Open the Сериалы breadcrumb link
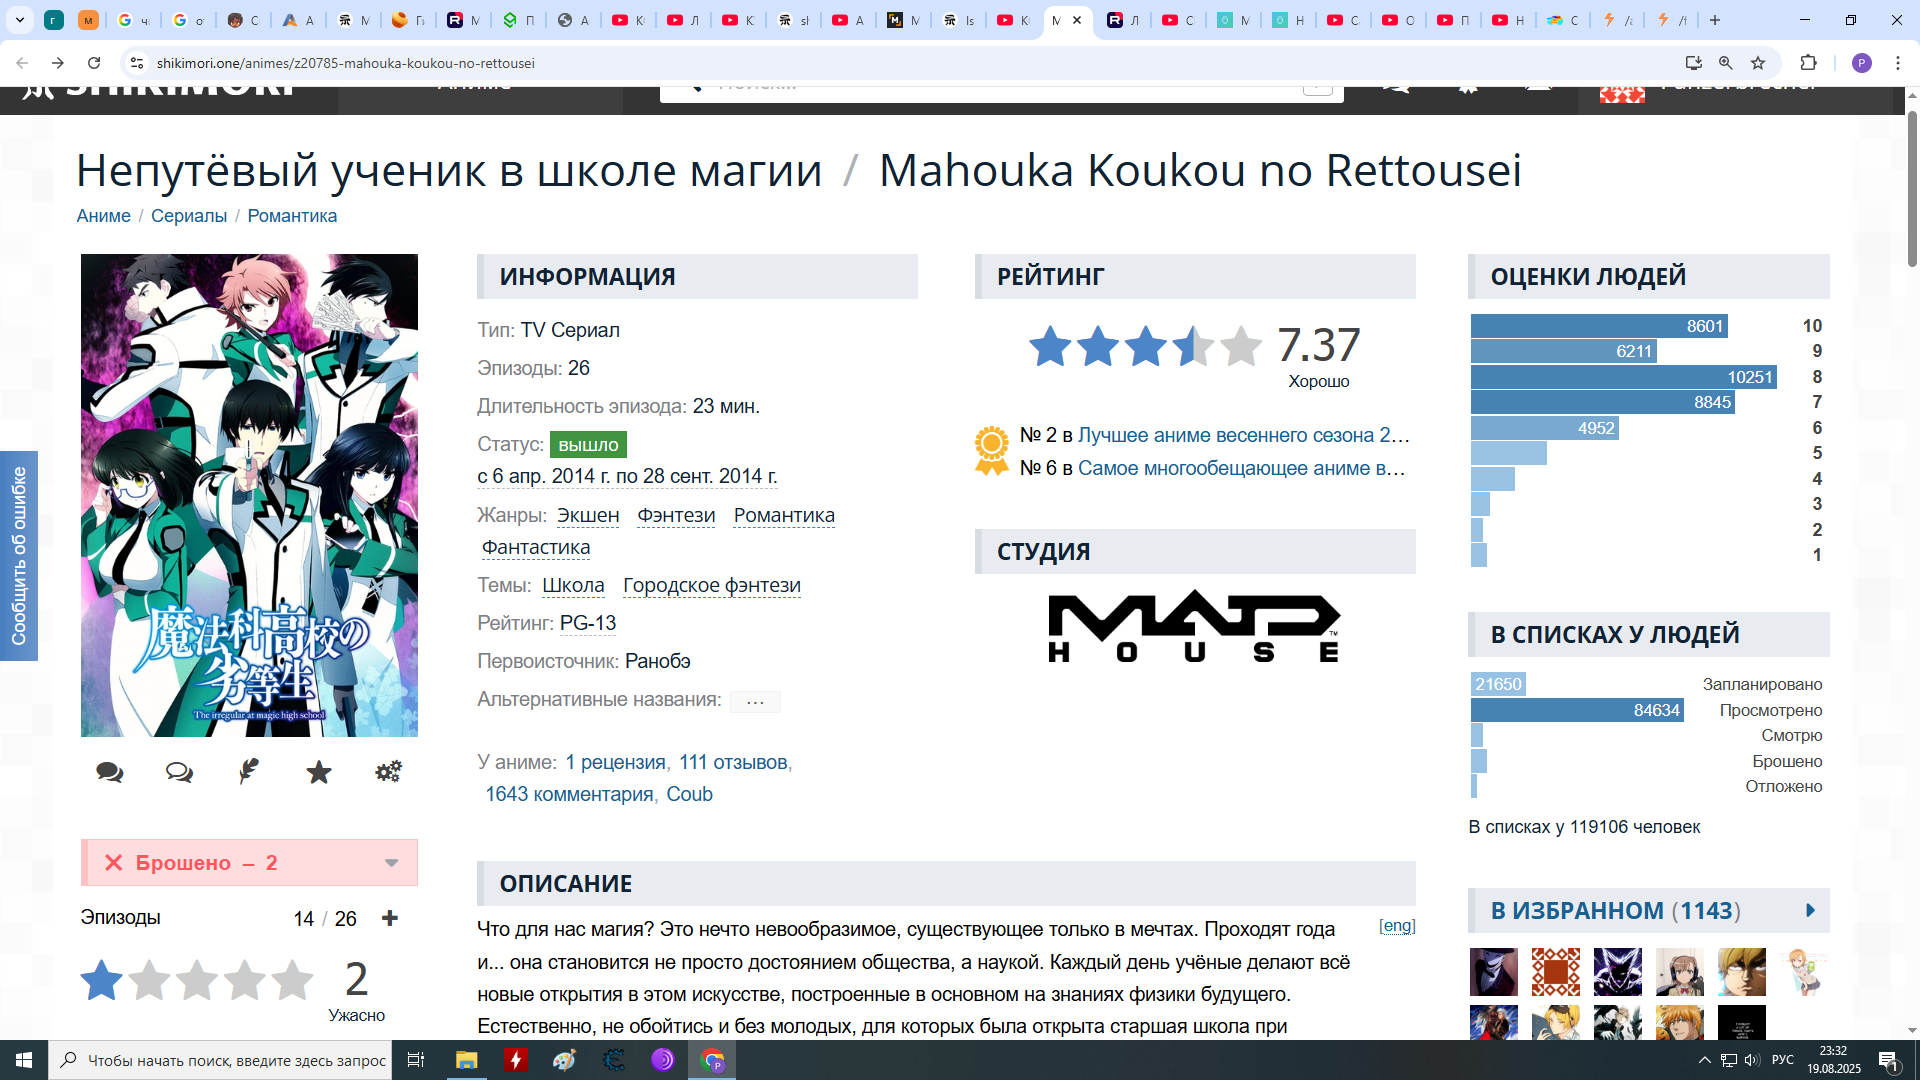 point(189,216)
